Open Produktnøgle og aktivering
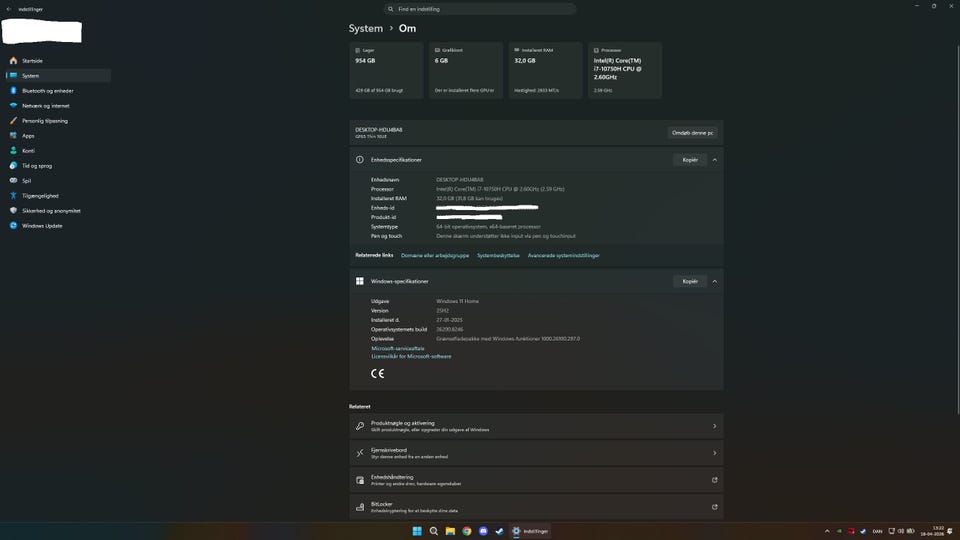Viewport: 960px width, 540px height. 536,426
